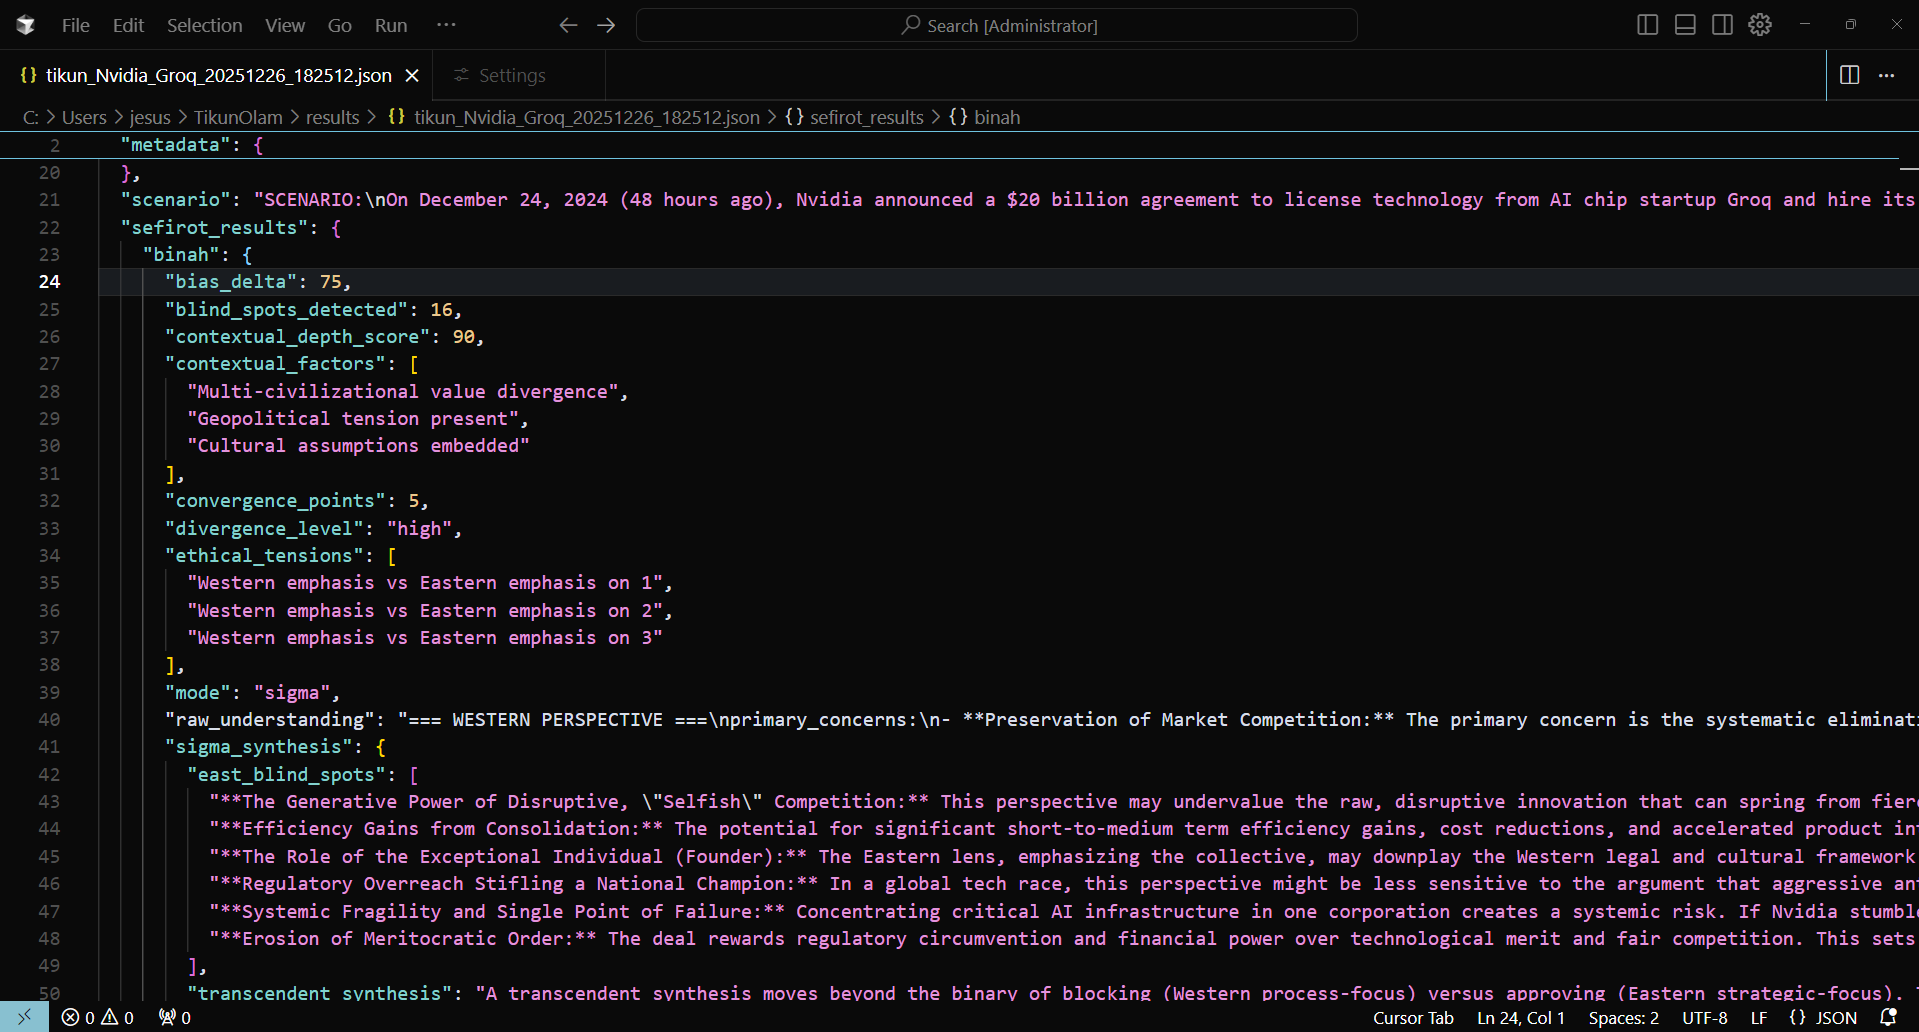Click the ports broadcast icon in status bar
The width and height of the screenshot is (1919, 1032).
click(x=172, y=1017)
